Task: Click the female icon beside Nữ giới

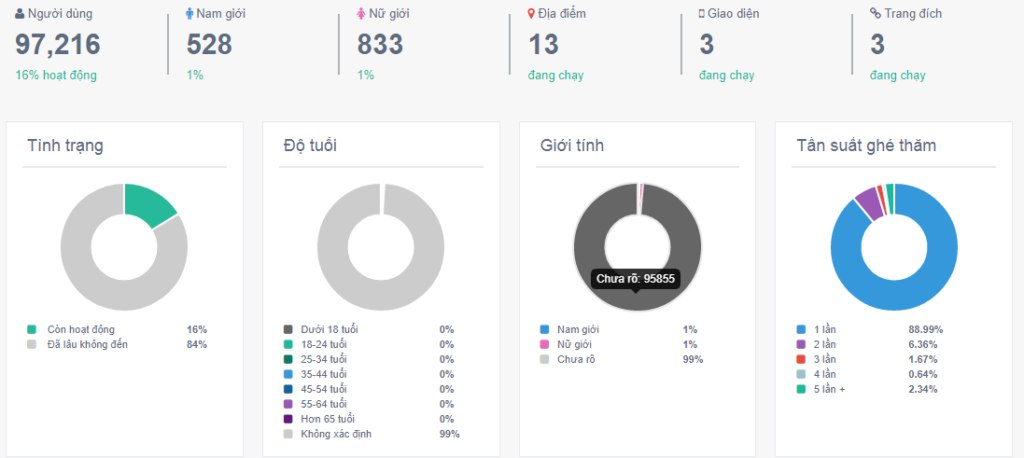Action: (x=362, y=14)
